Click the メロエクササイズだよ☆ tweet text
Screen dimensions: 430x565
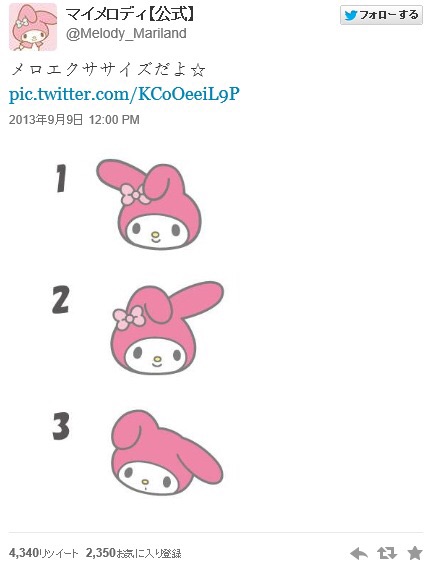108,70
